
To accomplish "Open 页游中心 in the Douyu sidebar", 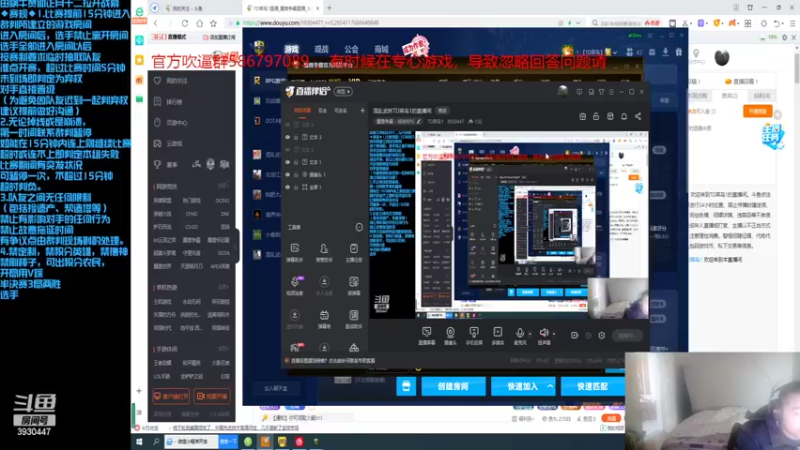I will [177, 123].
